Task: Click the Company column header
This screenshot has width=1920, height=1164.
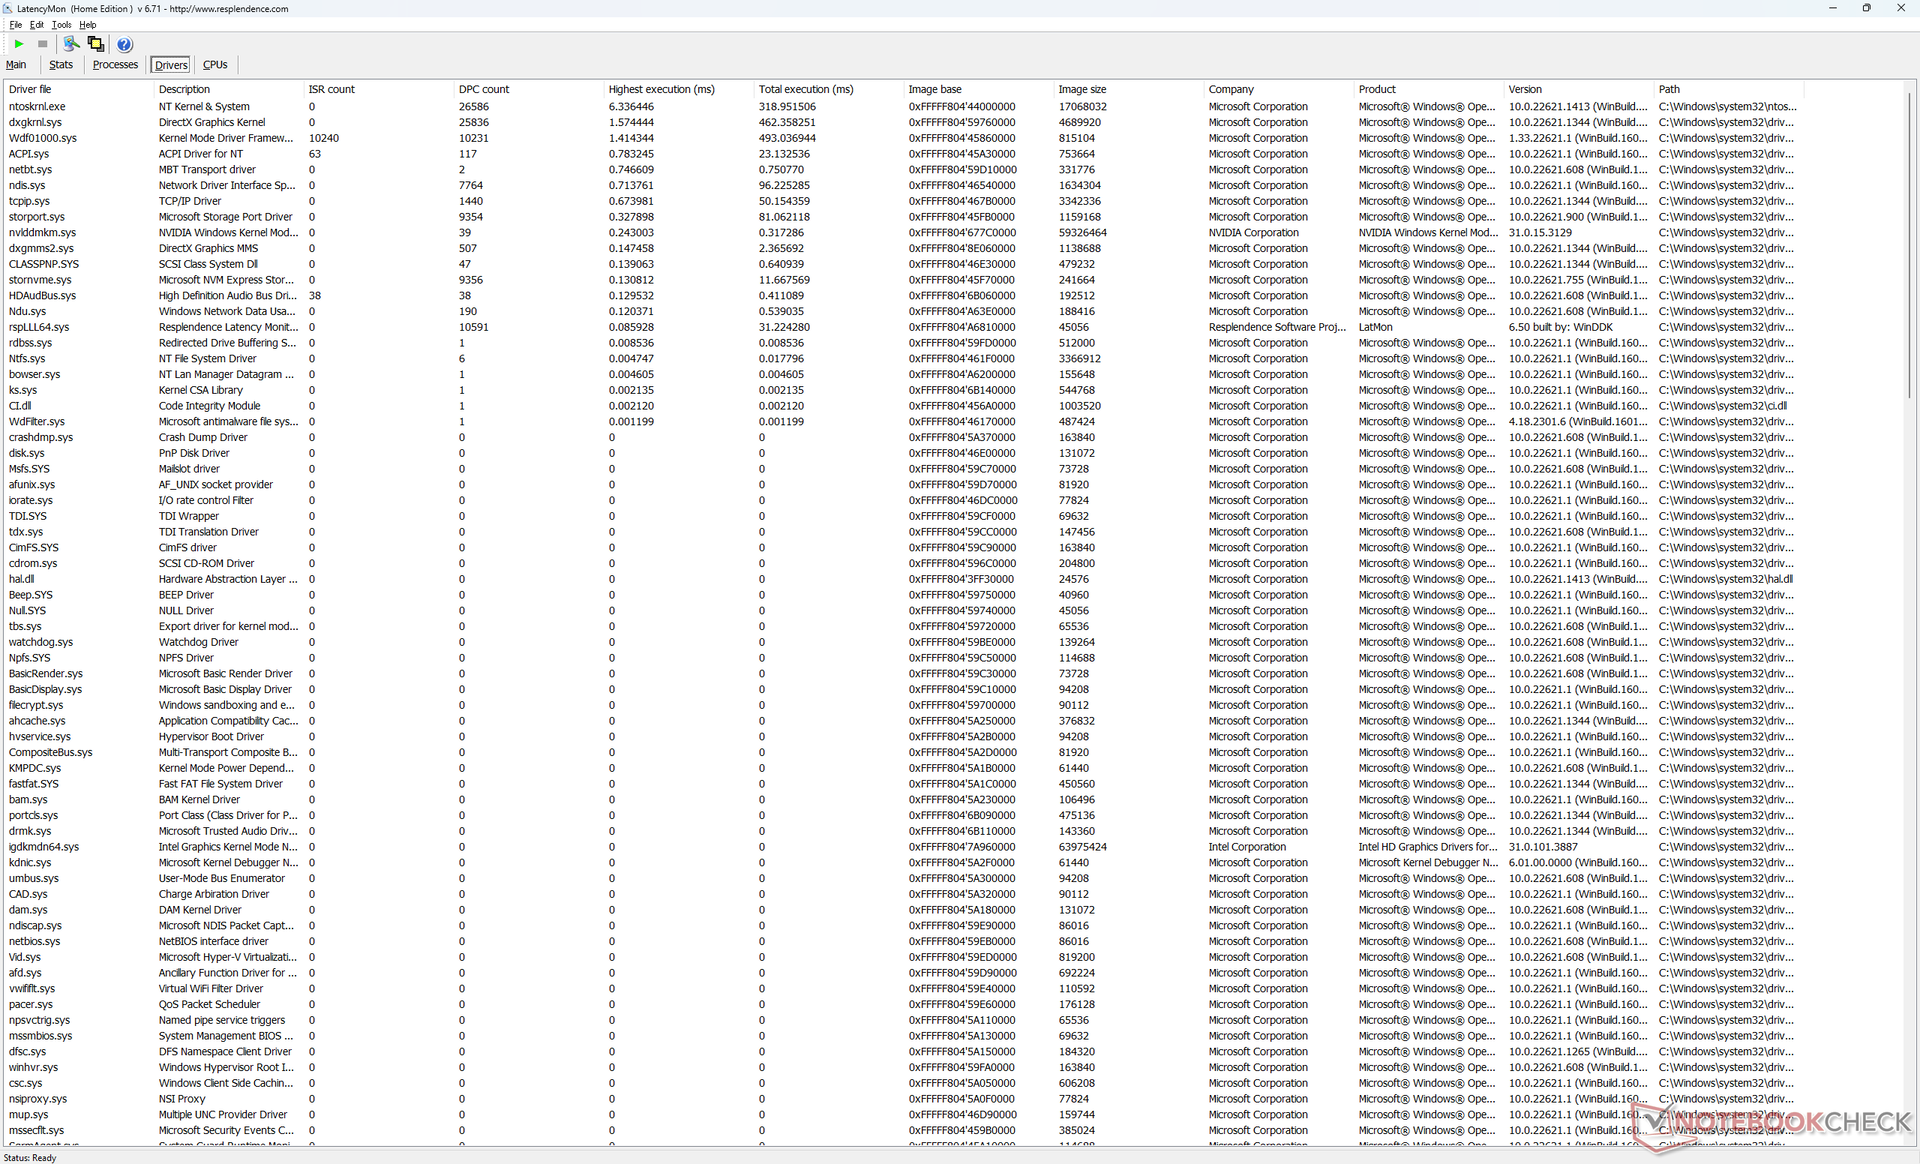Action: [1278, 89]
